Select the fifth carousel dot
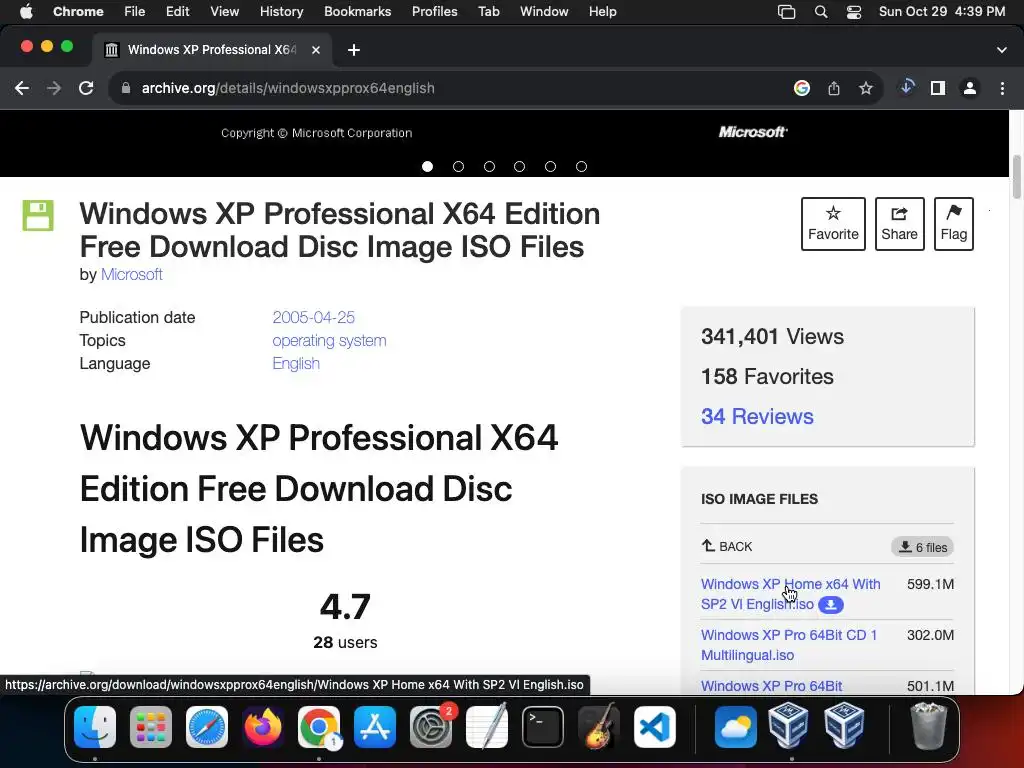 [551, 167]
